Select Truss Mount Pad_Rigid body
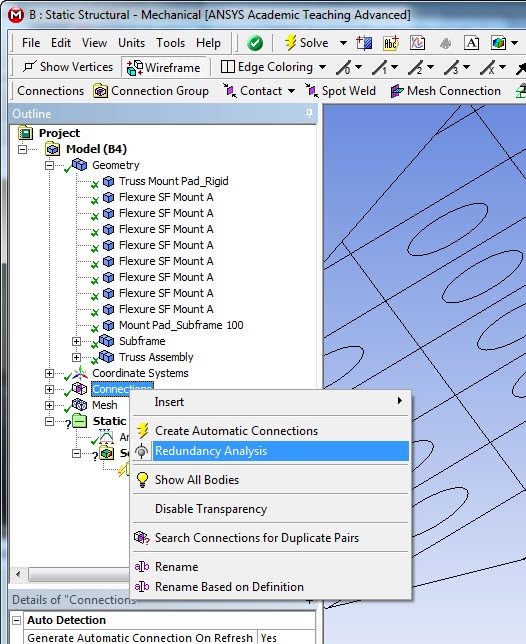This screenshot has width=526, height=644. [x=173, y=181]
